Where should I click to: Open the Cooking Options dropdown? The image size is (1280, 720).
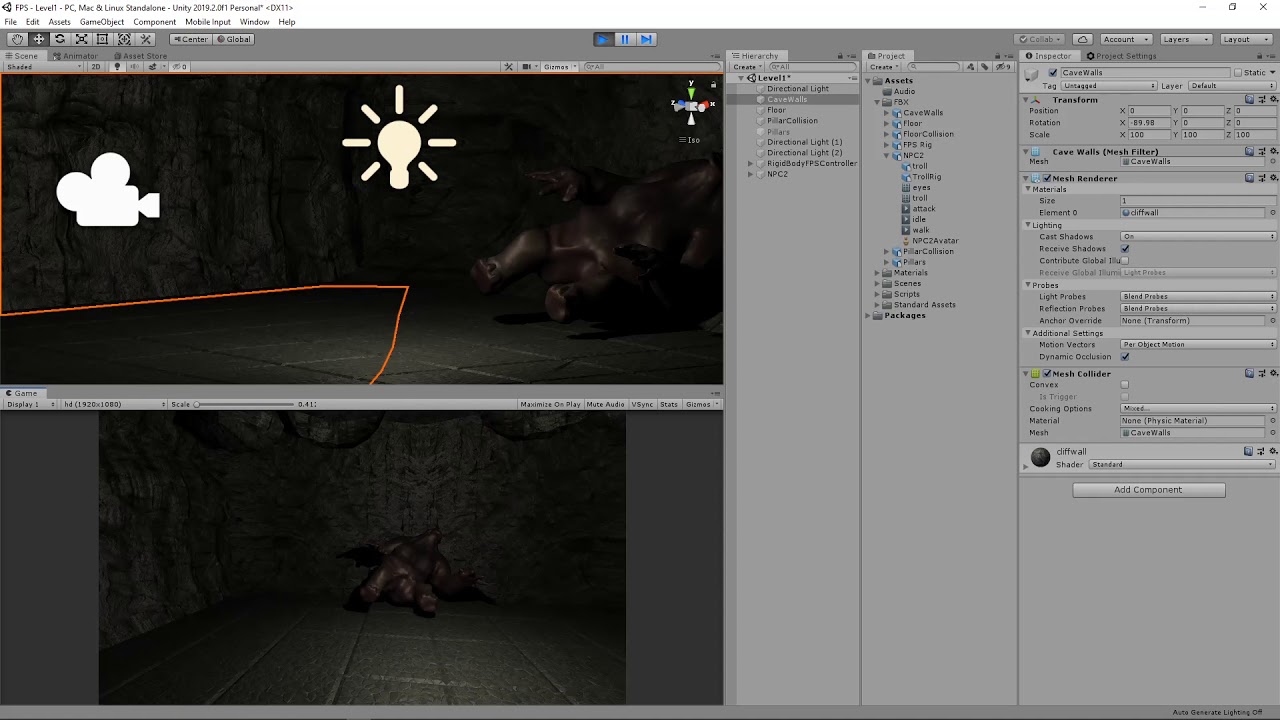coord(1199,409)
